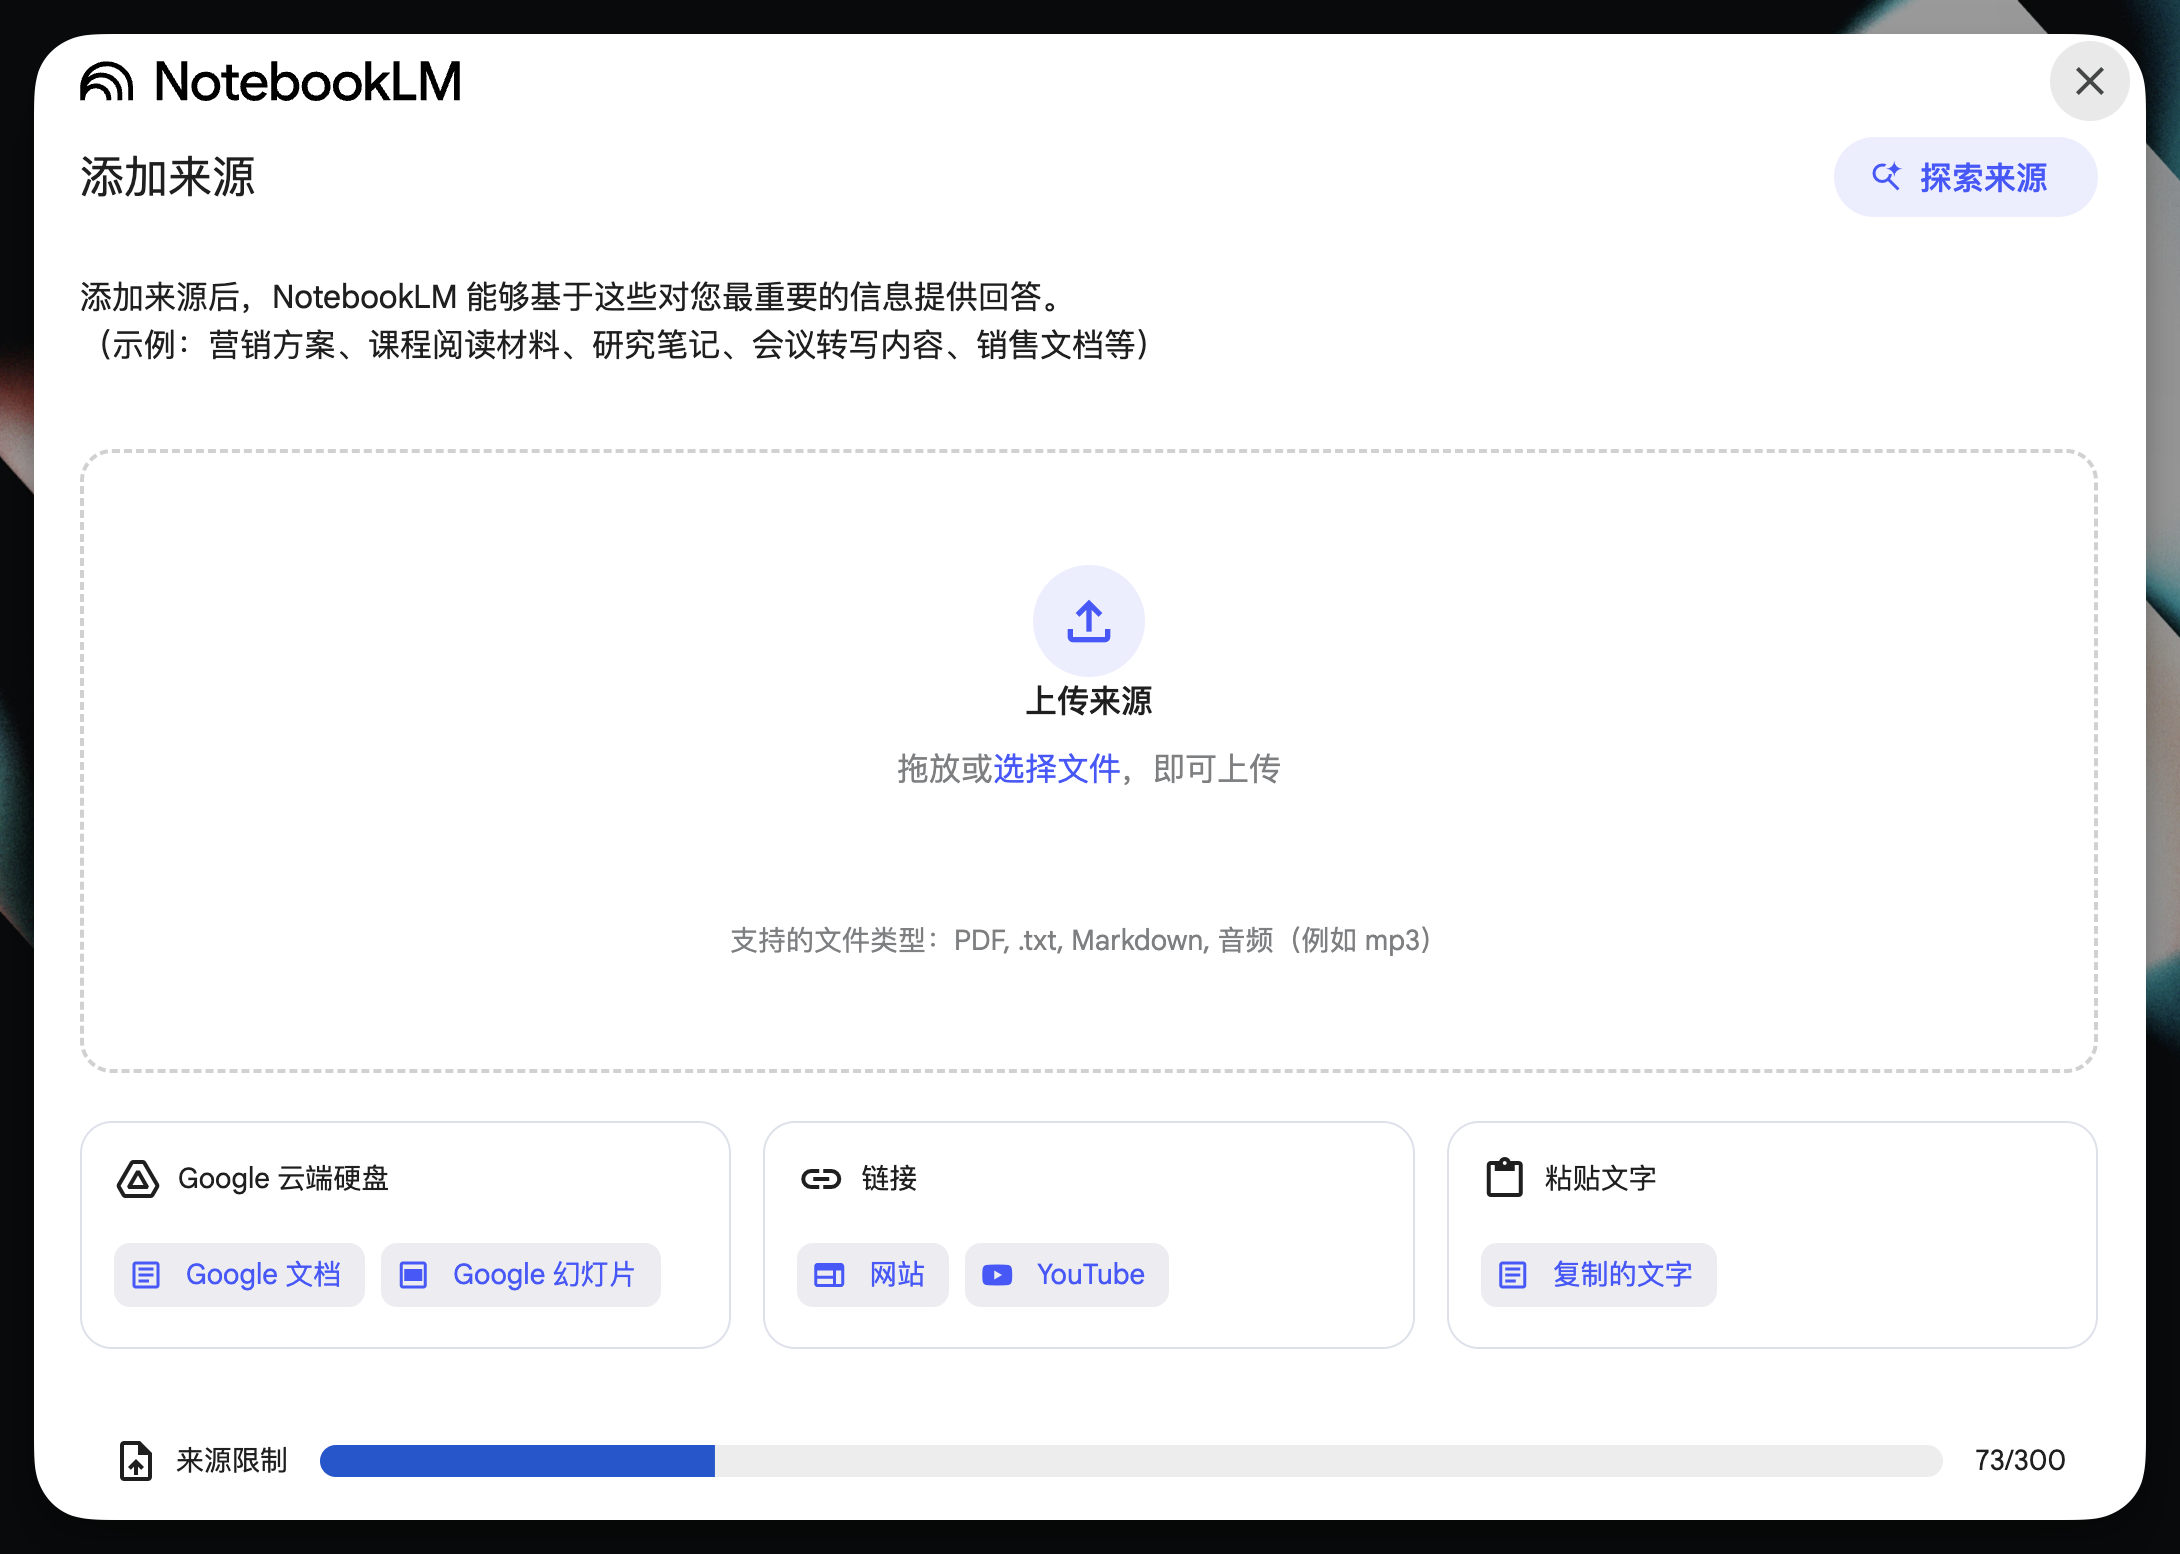Click the source limit progress bar
The height and width of the screenshot is (1554, 2180).
point(1131,1461)
